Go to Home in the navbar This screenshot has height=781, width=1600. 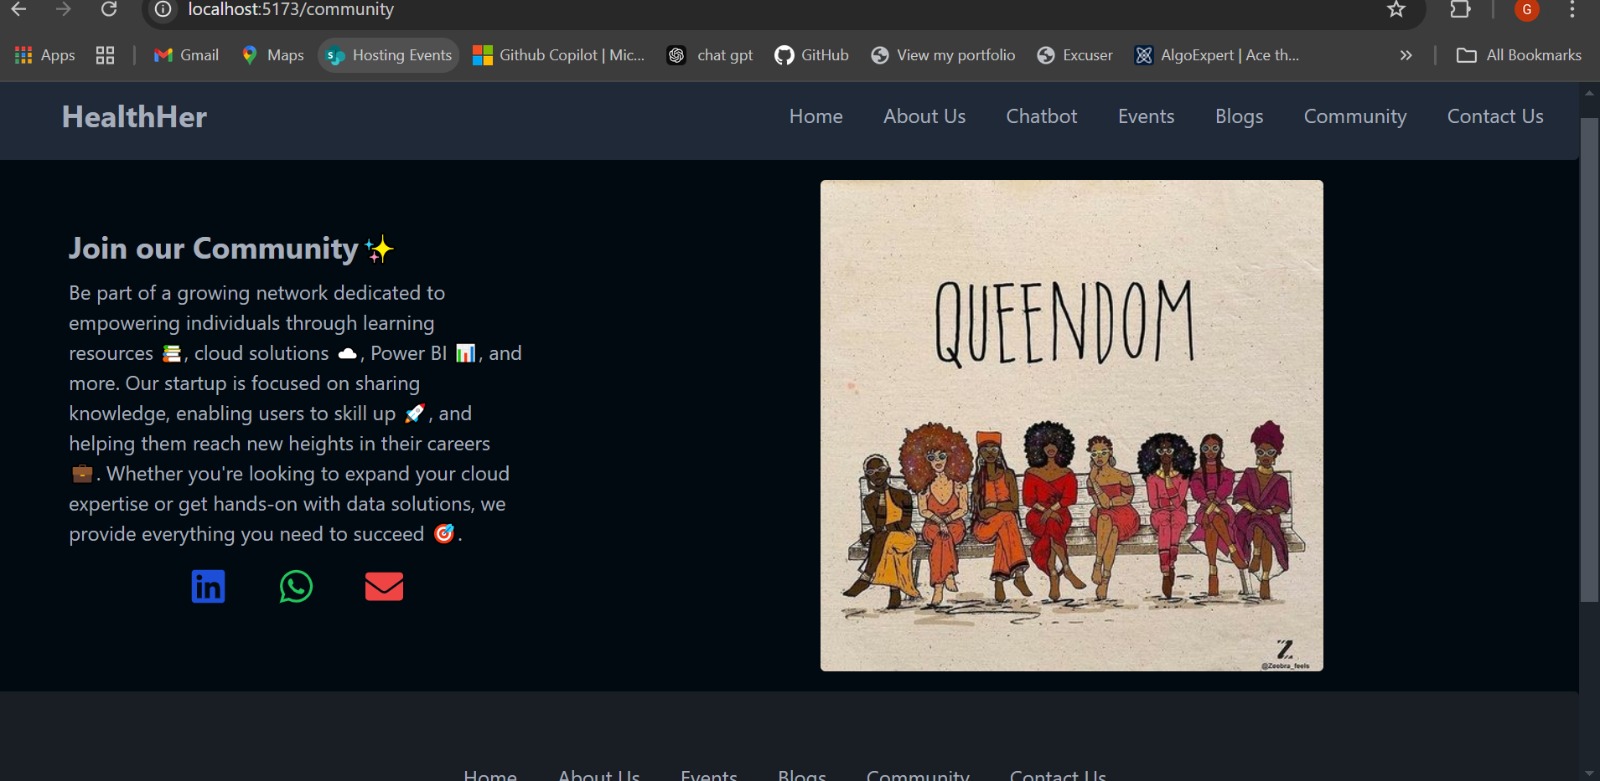pos(816,116)
